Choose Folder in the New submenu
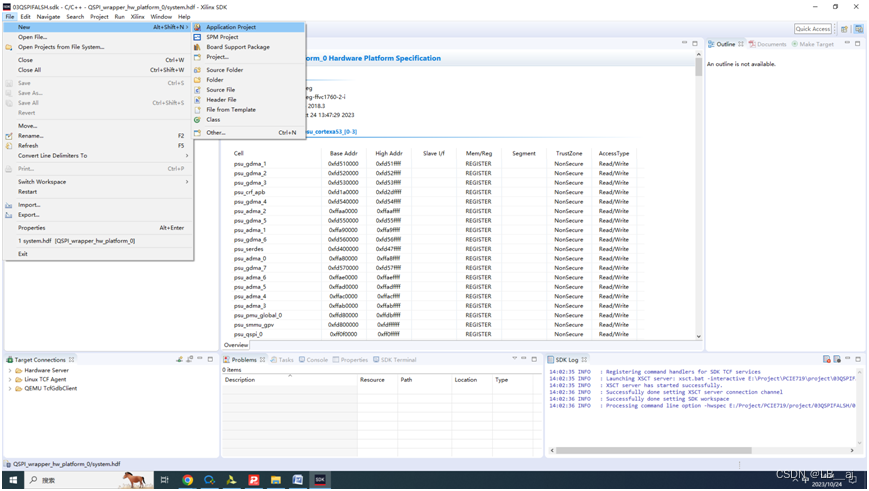The width and height of the screenshot is (869, 491). (248, 80)
